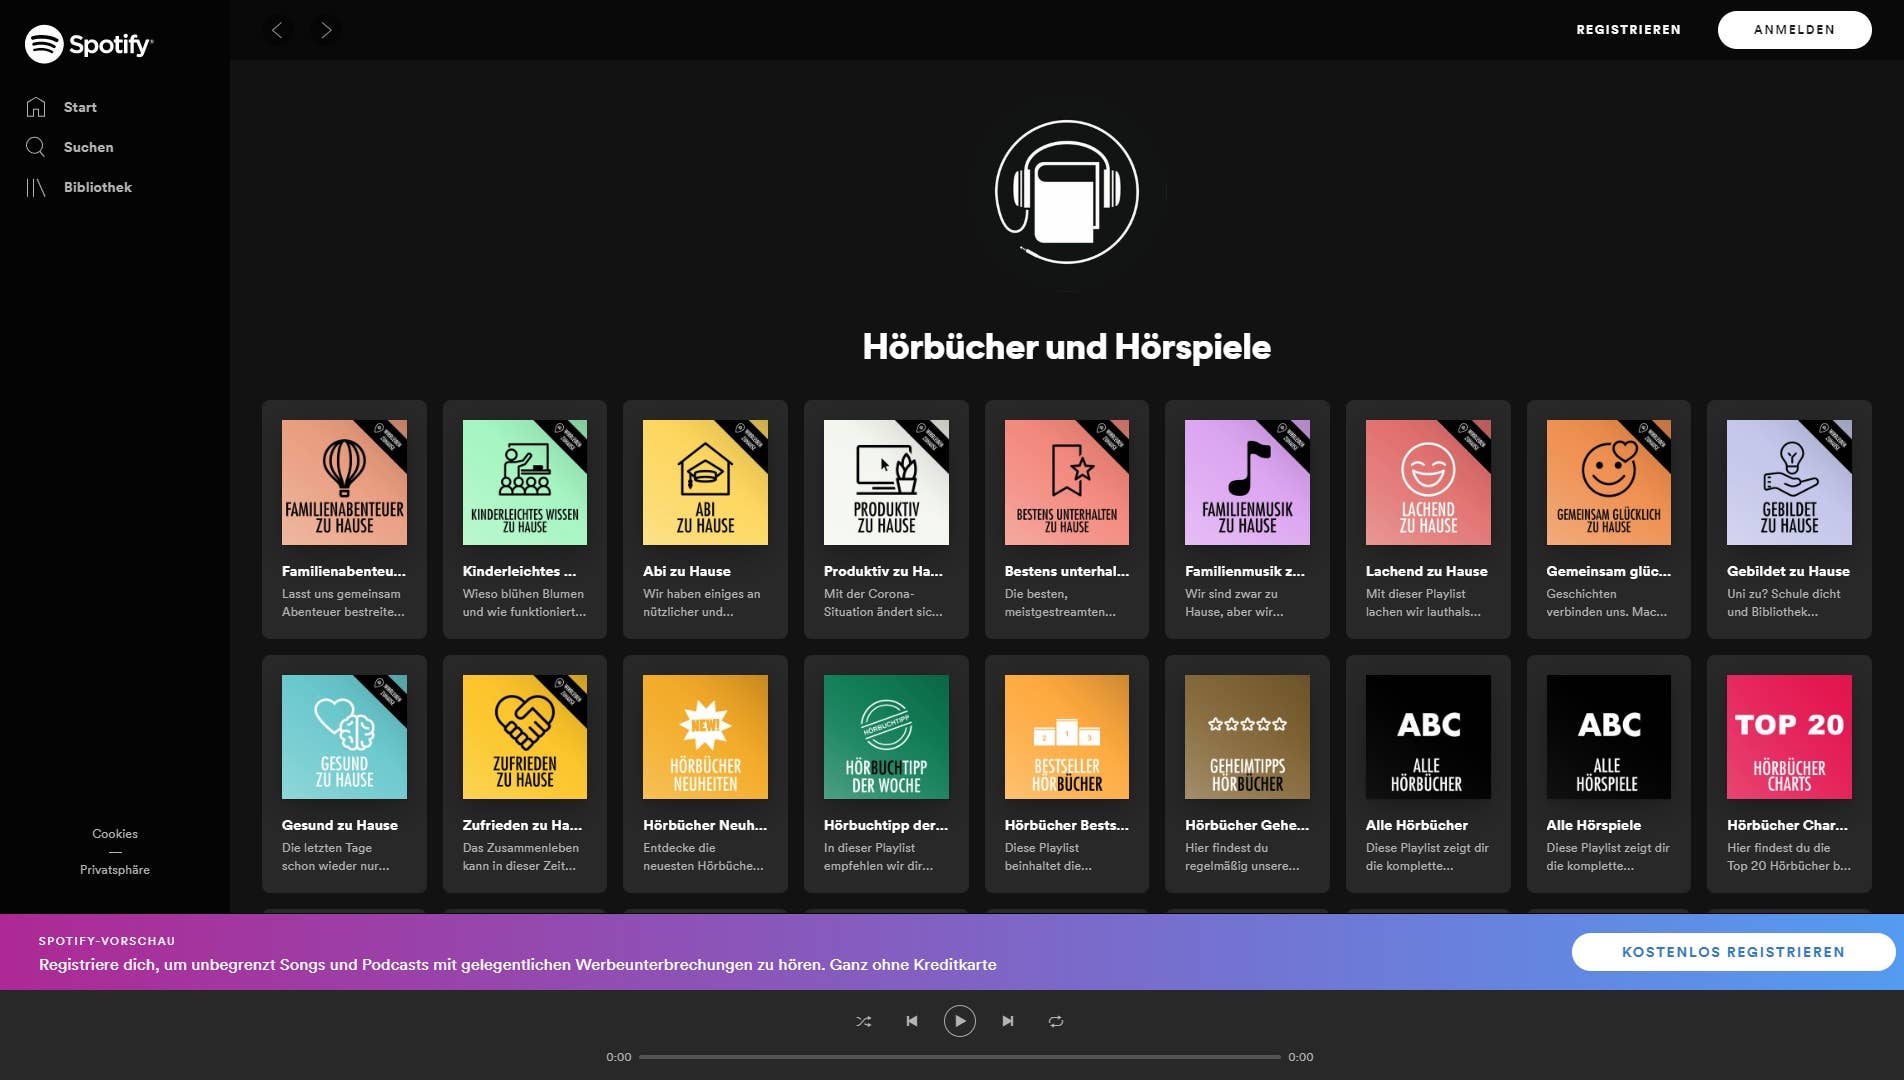Skip to the next track
The height and width of the screenshot is (1080, 1904).
pos(1008,1021)
